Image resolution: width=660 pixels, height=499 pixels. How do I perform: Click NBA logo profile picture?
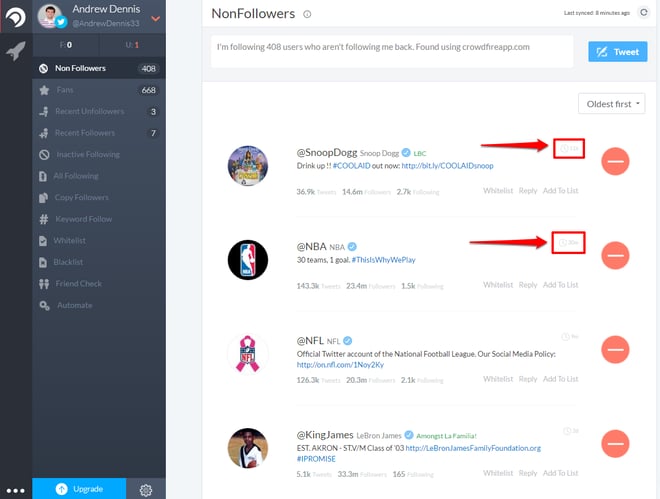pos(248,260)
